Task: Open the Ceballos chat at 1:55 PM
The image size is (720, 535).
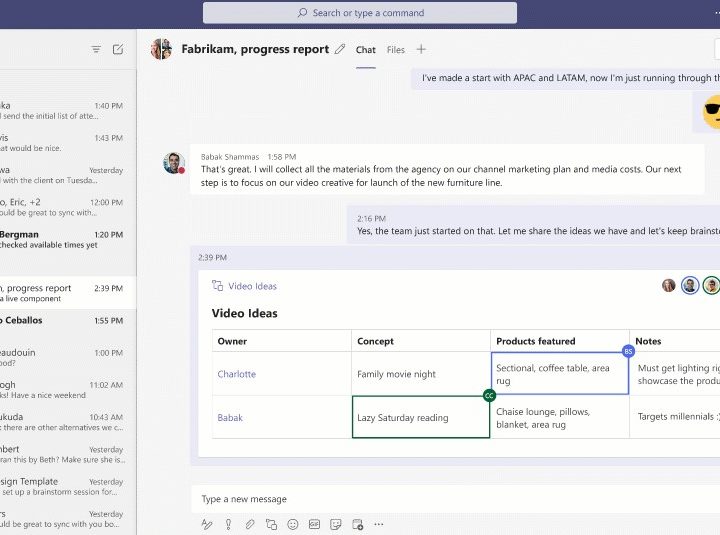Action: click(68, 325)
